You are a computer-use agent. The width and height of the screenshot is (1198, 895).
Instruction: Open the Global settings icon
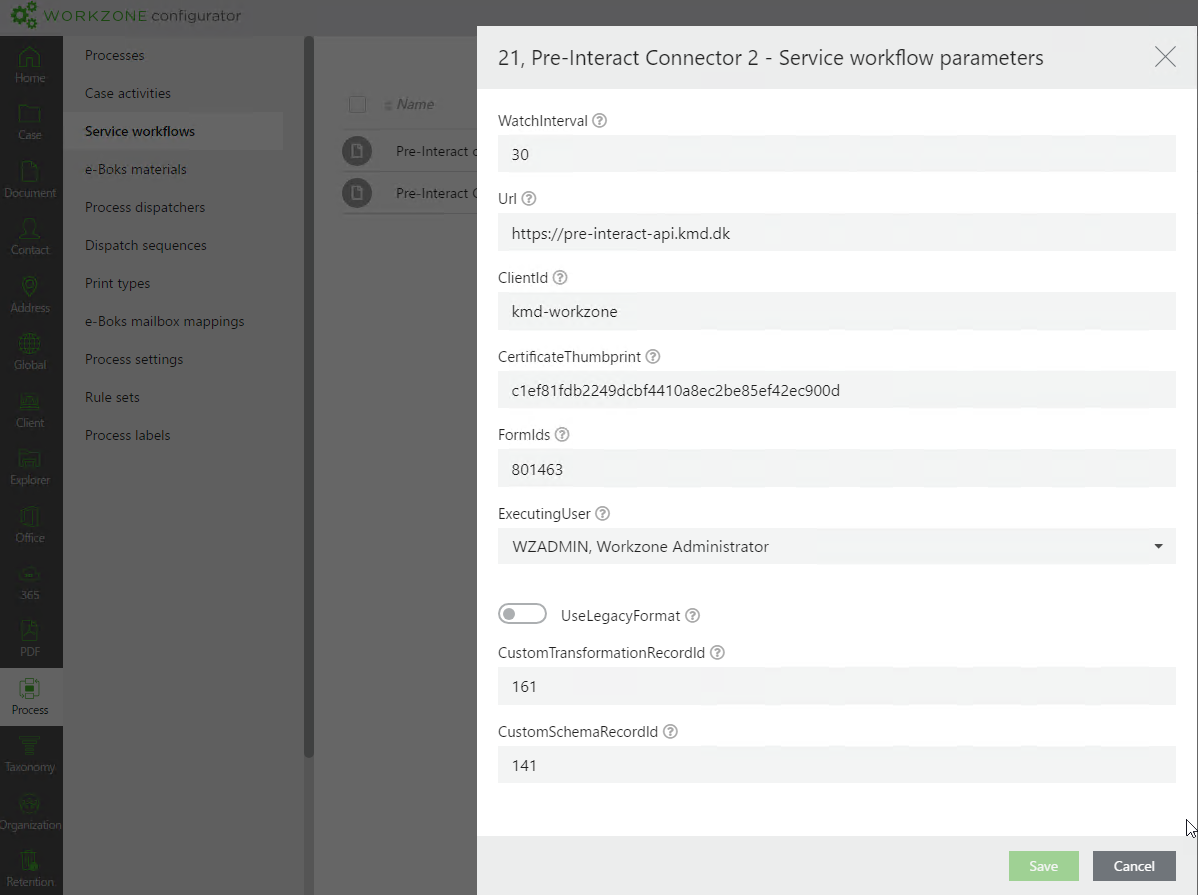coord(30,351)
